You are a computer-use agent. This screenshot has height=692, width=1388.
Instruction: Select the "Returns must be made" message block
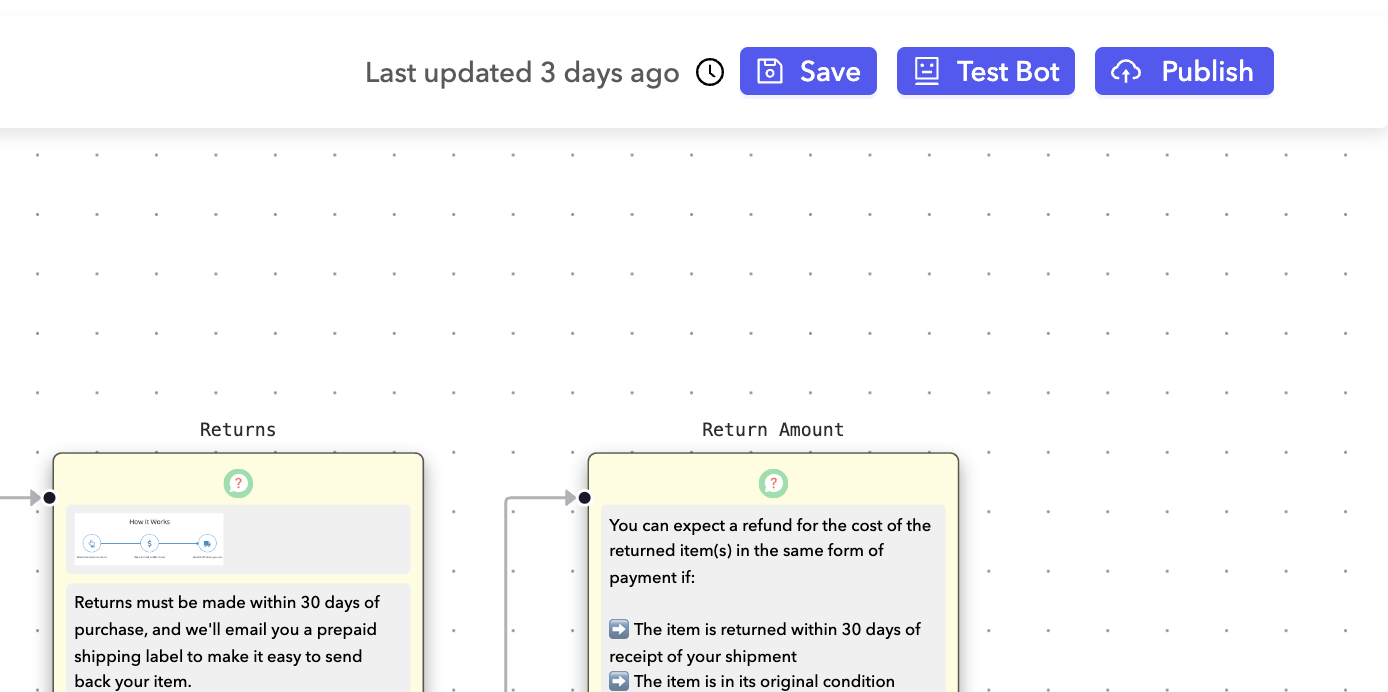click(x=238, y=641)
